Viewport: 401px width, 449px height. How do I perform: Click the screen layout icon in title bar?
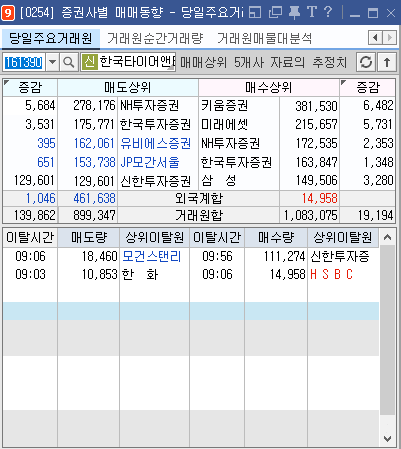(255, 13)
